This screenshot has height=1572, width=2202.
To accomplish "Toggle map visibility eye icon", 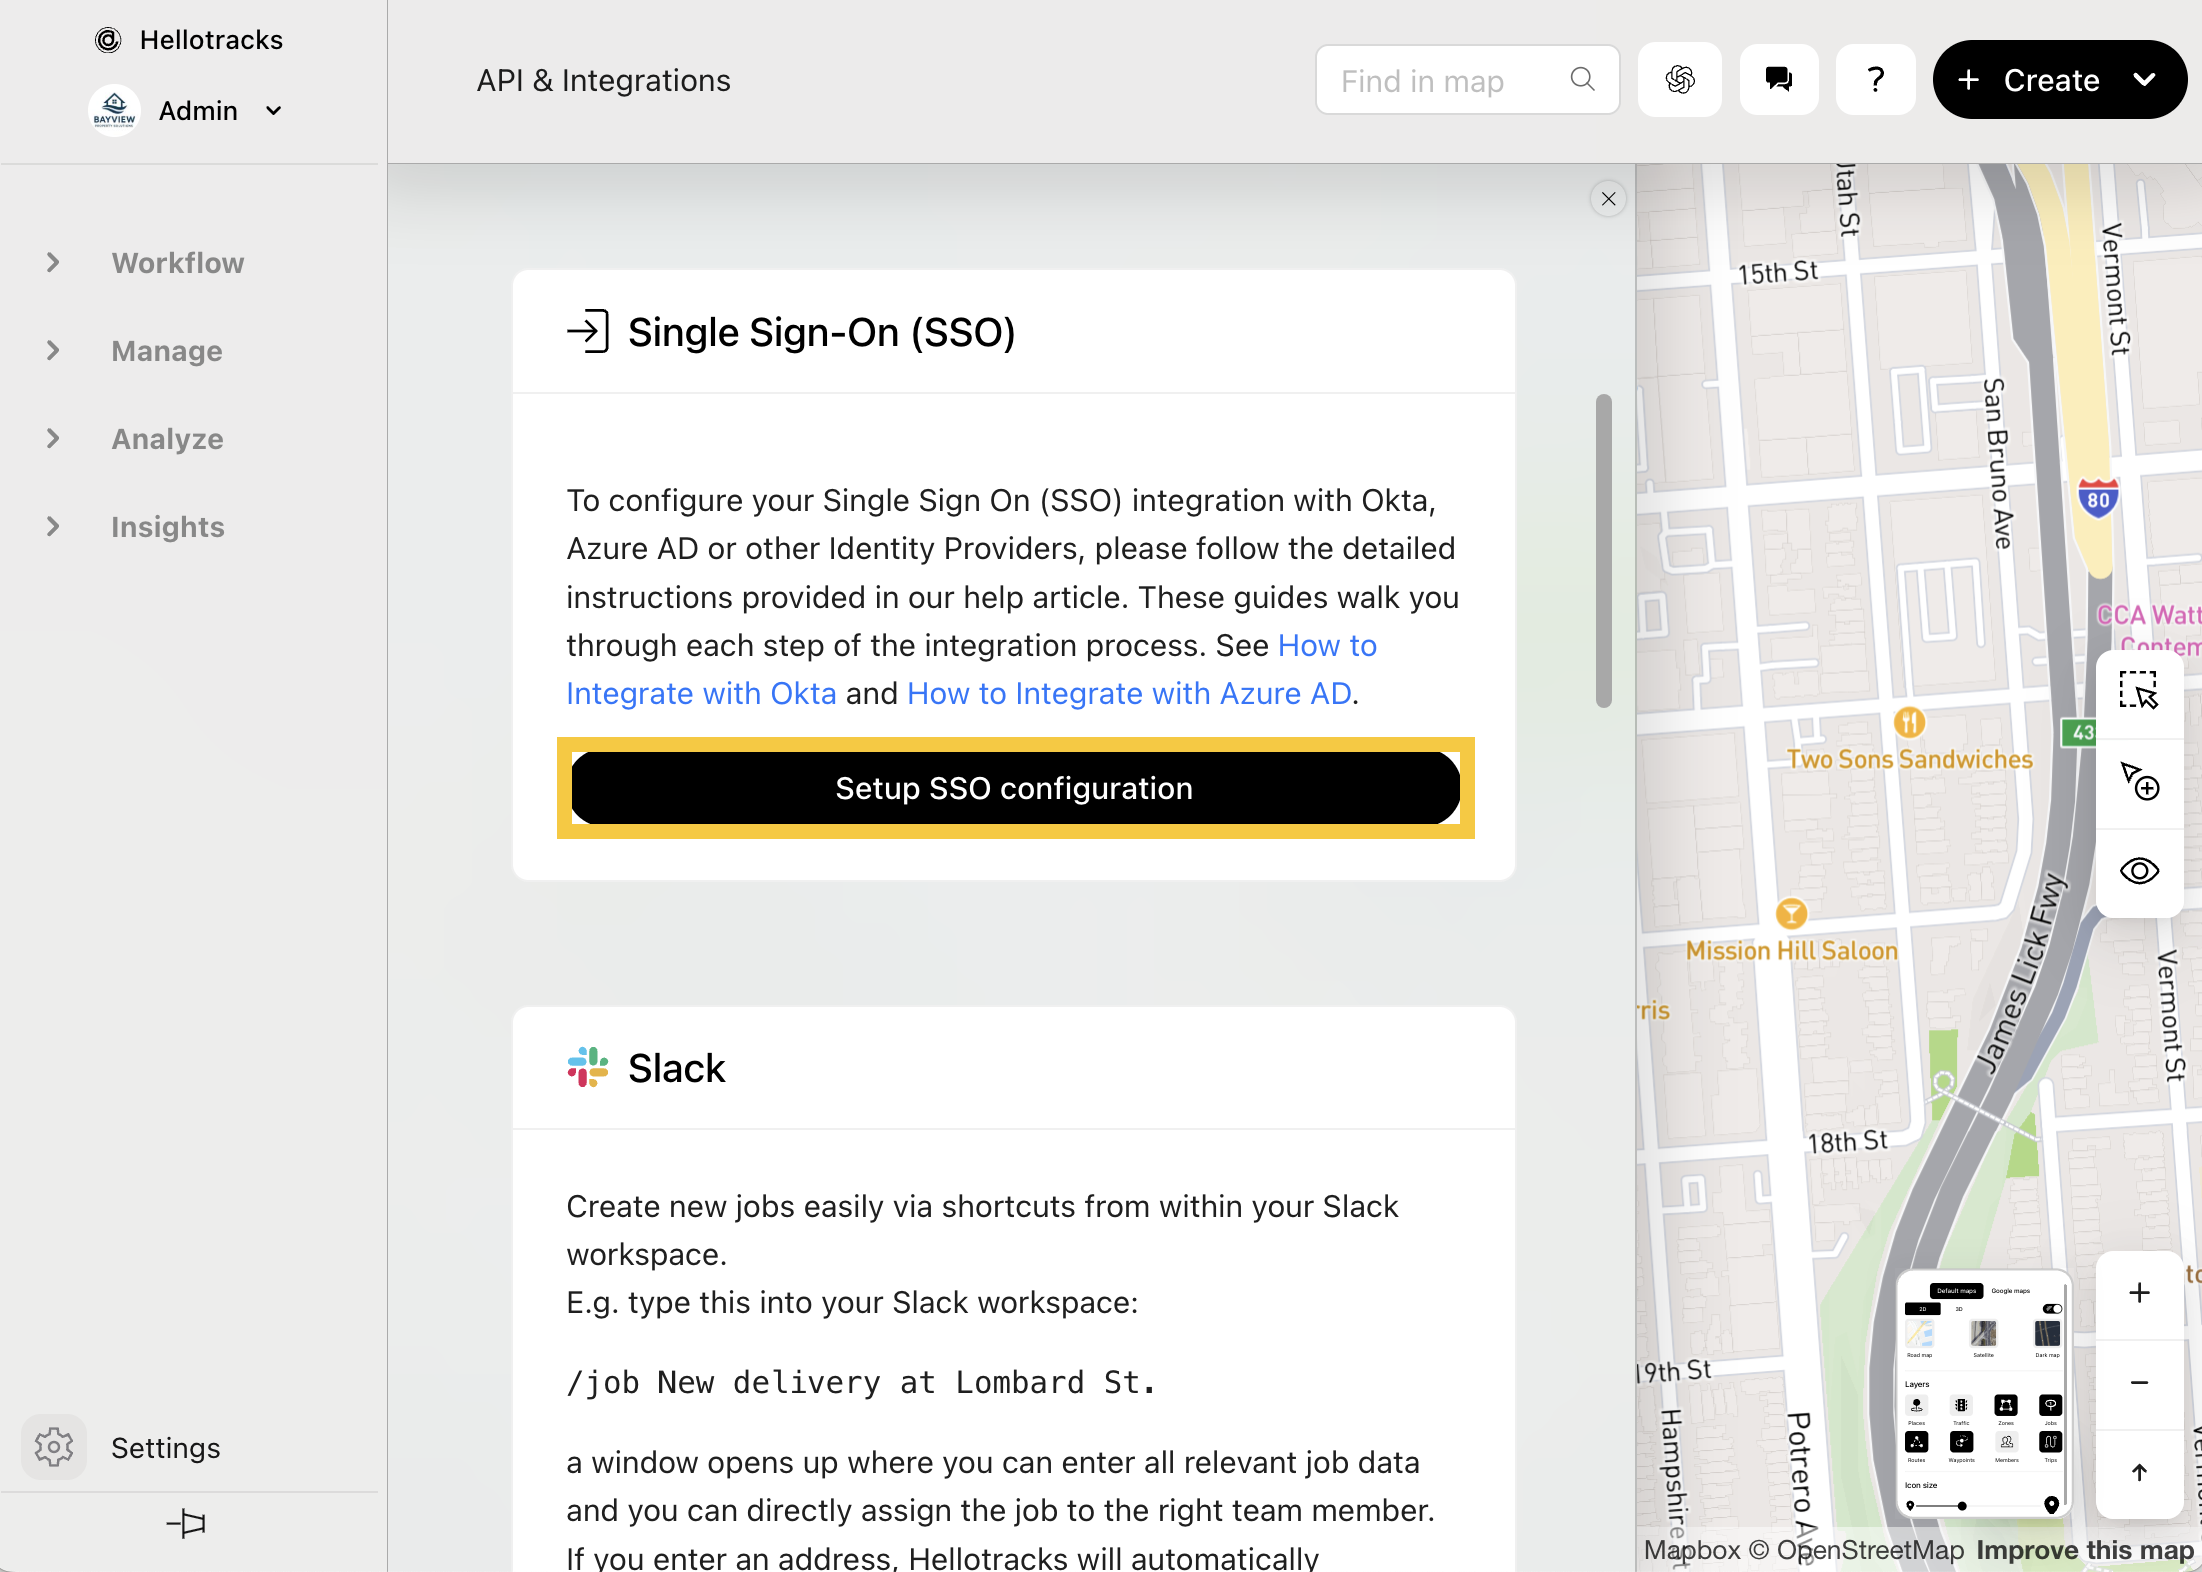I will [x=2139, y=871].
